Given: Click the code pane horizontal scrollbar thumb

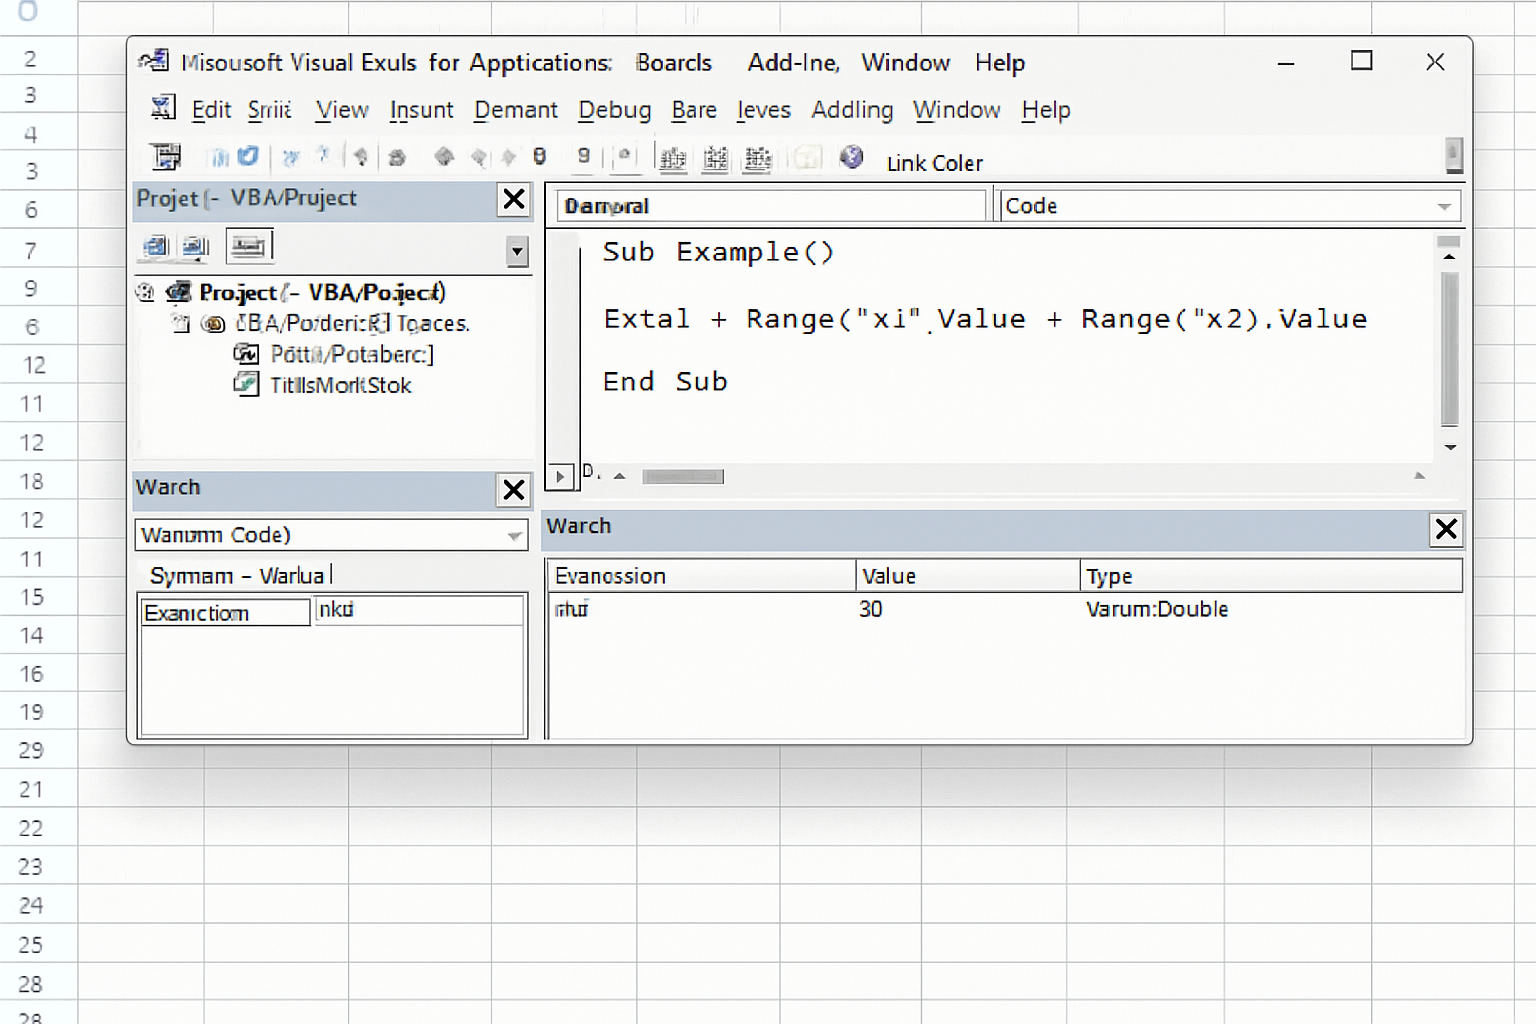Looking at the screenshot, I should [683, 476].
